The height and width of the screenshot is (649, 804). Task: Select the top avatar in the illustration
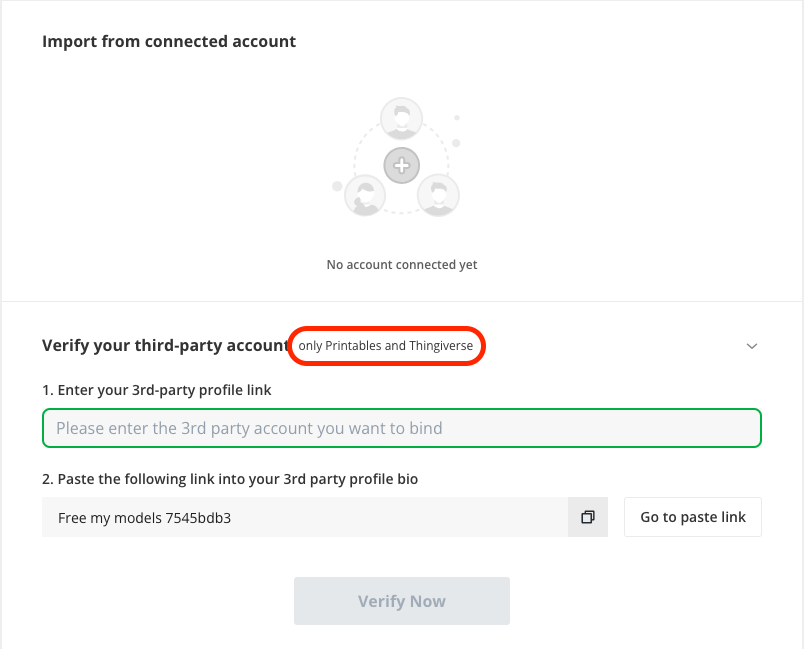coord(401,118)
